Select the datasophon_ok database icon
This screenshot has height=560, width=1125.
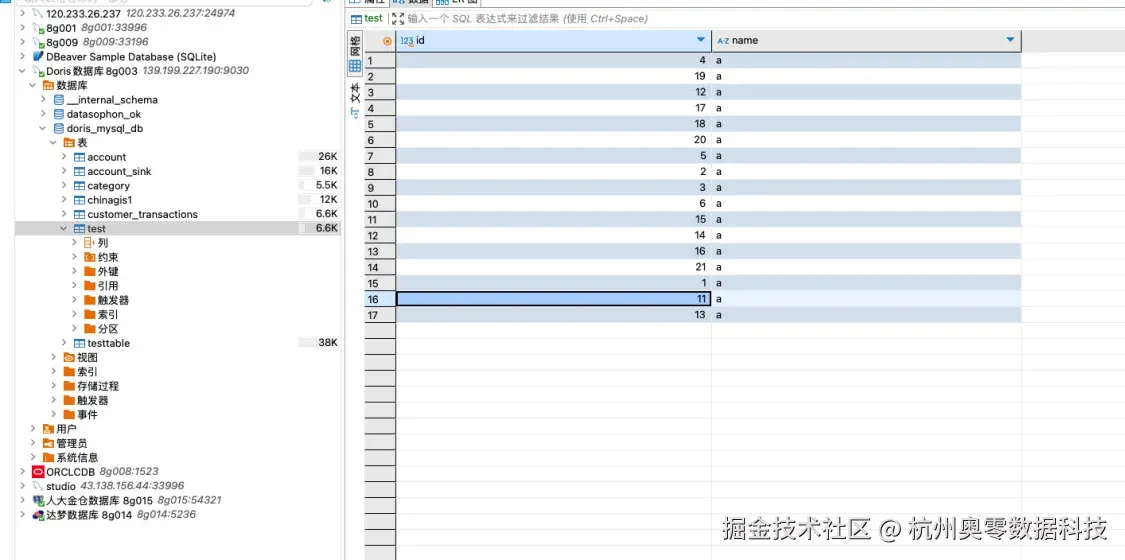coord(59,114)
